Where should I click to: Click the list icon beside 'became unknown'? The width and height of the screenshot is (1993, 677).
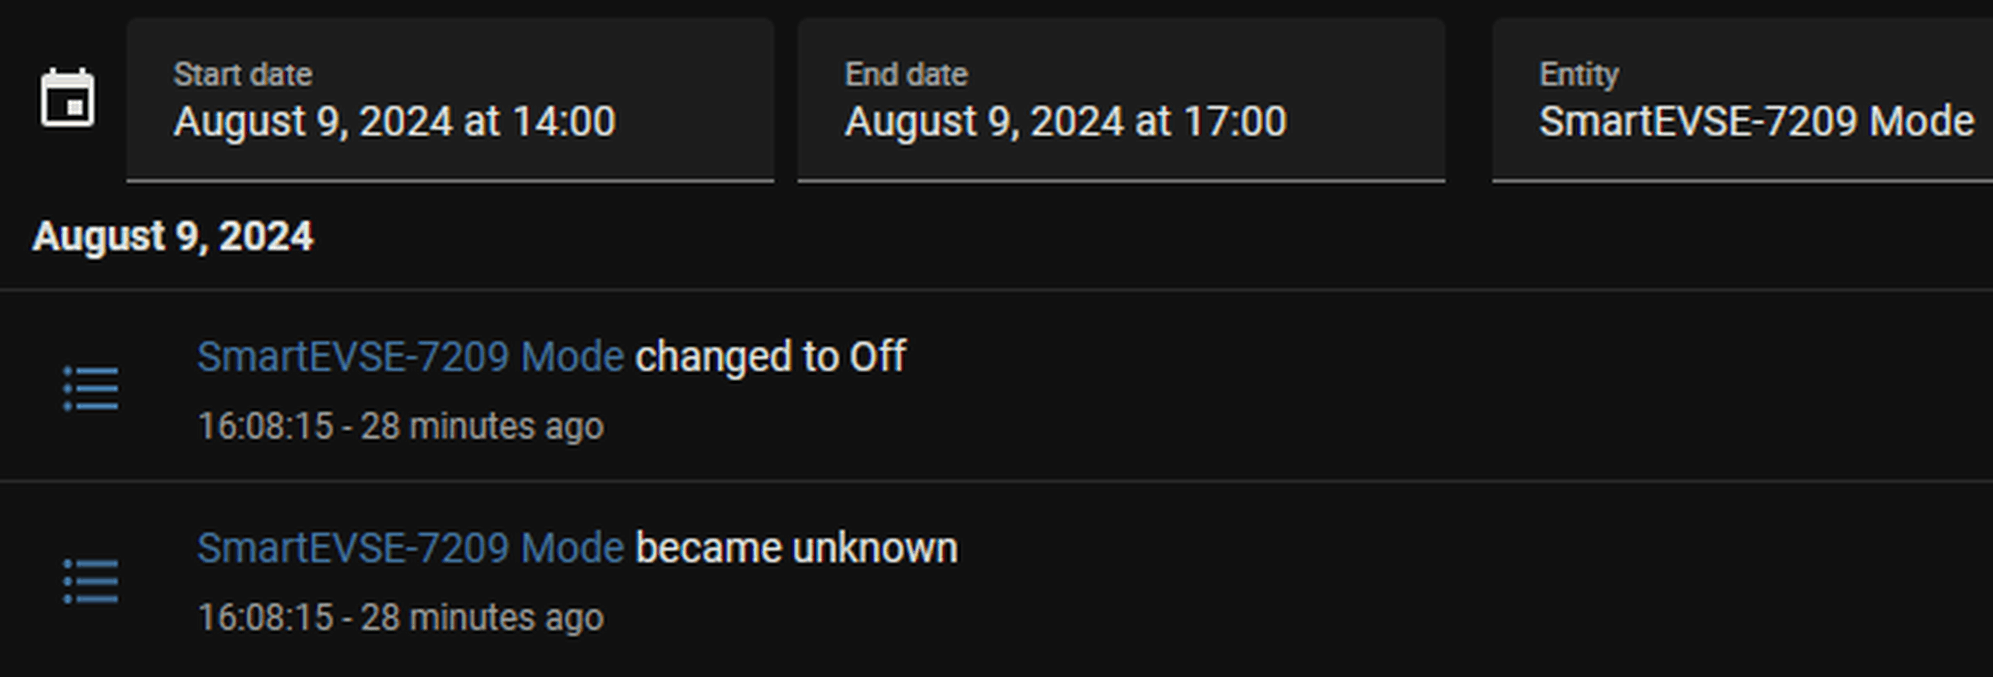tap(91, 581)
